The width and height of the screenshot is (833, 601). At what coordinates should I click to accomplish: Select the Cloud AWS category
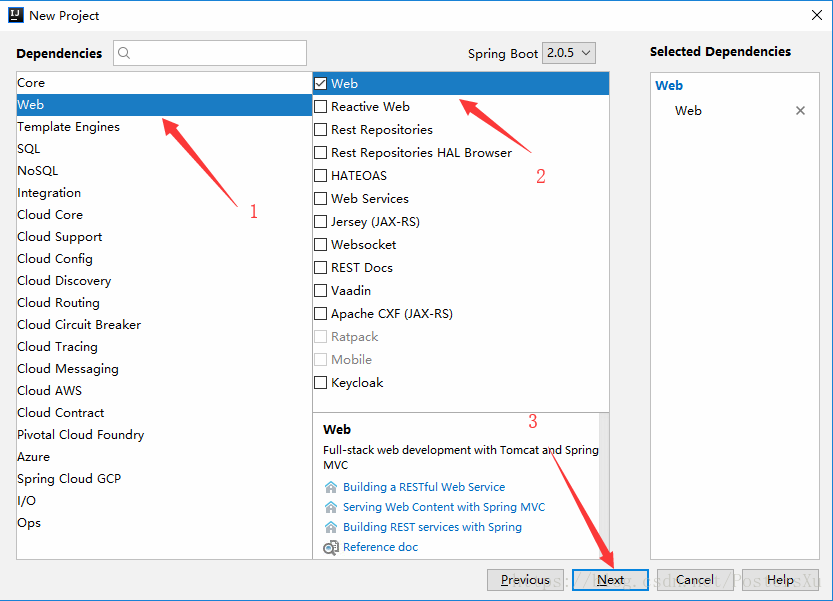(164, 391)
